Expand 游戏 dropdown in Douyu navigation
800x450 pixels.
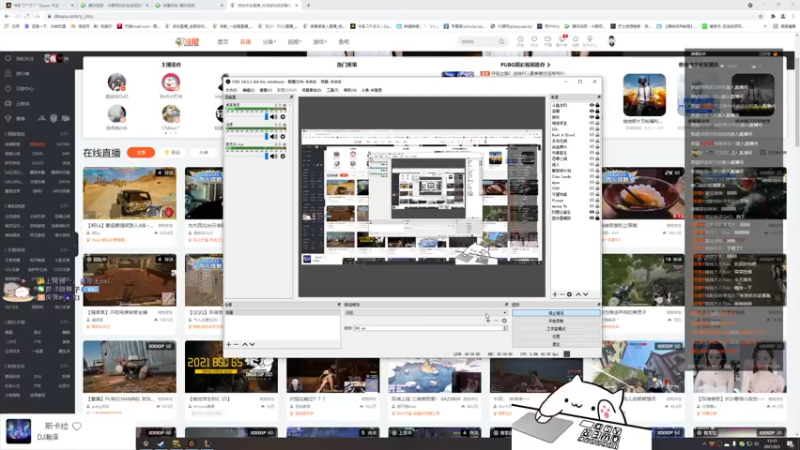coord(320,42)
